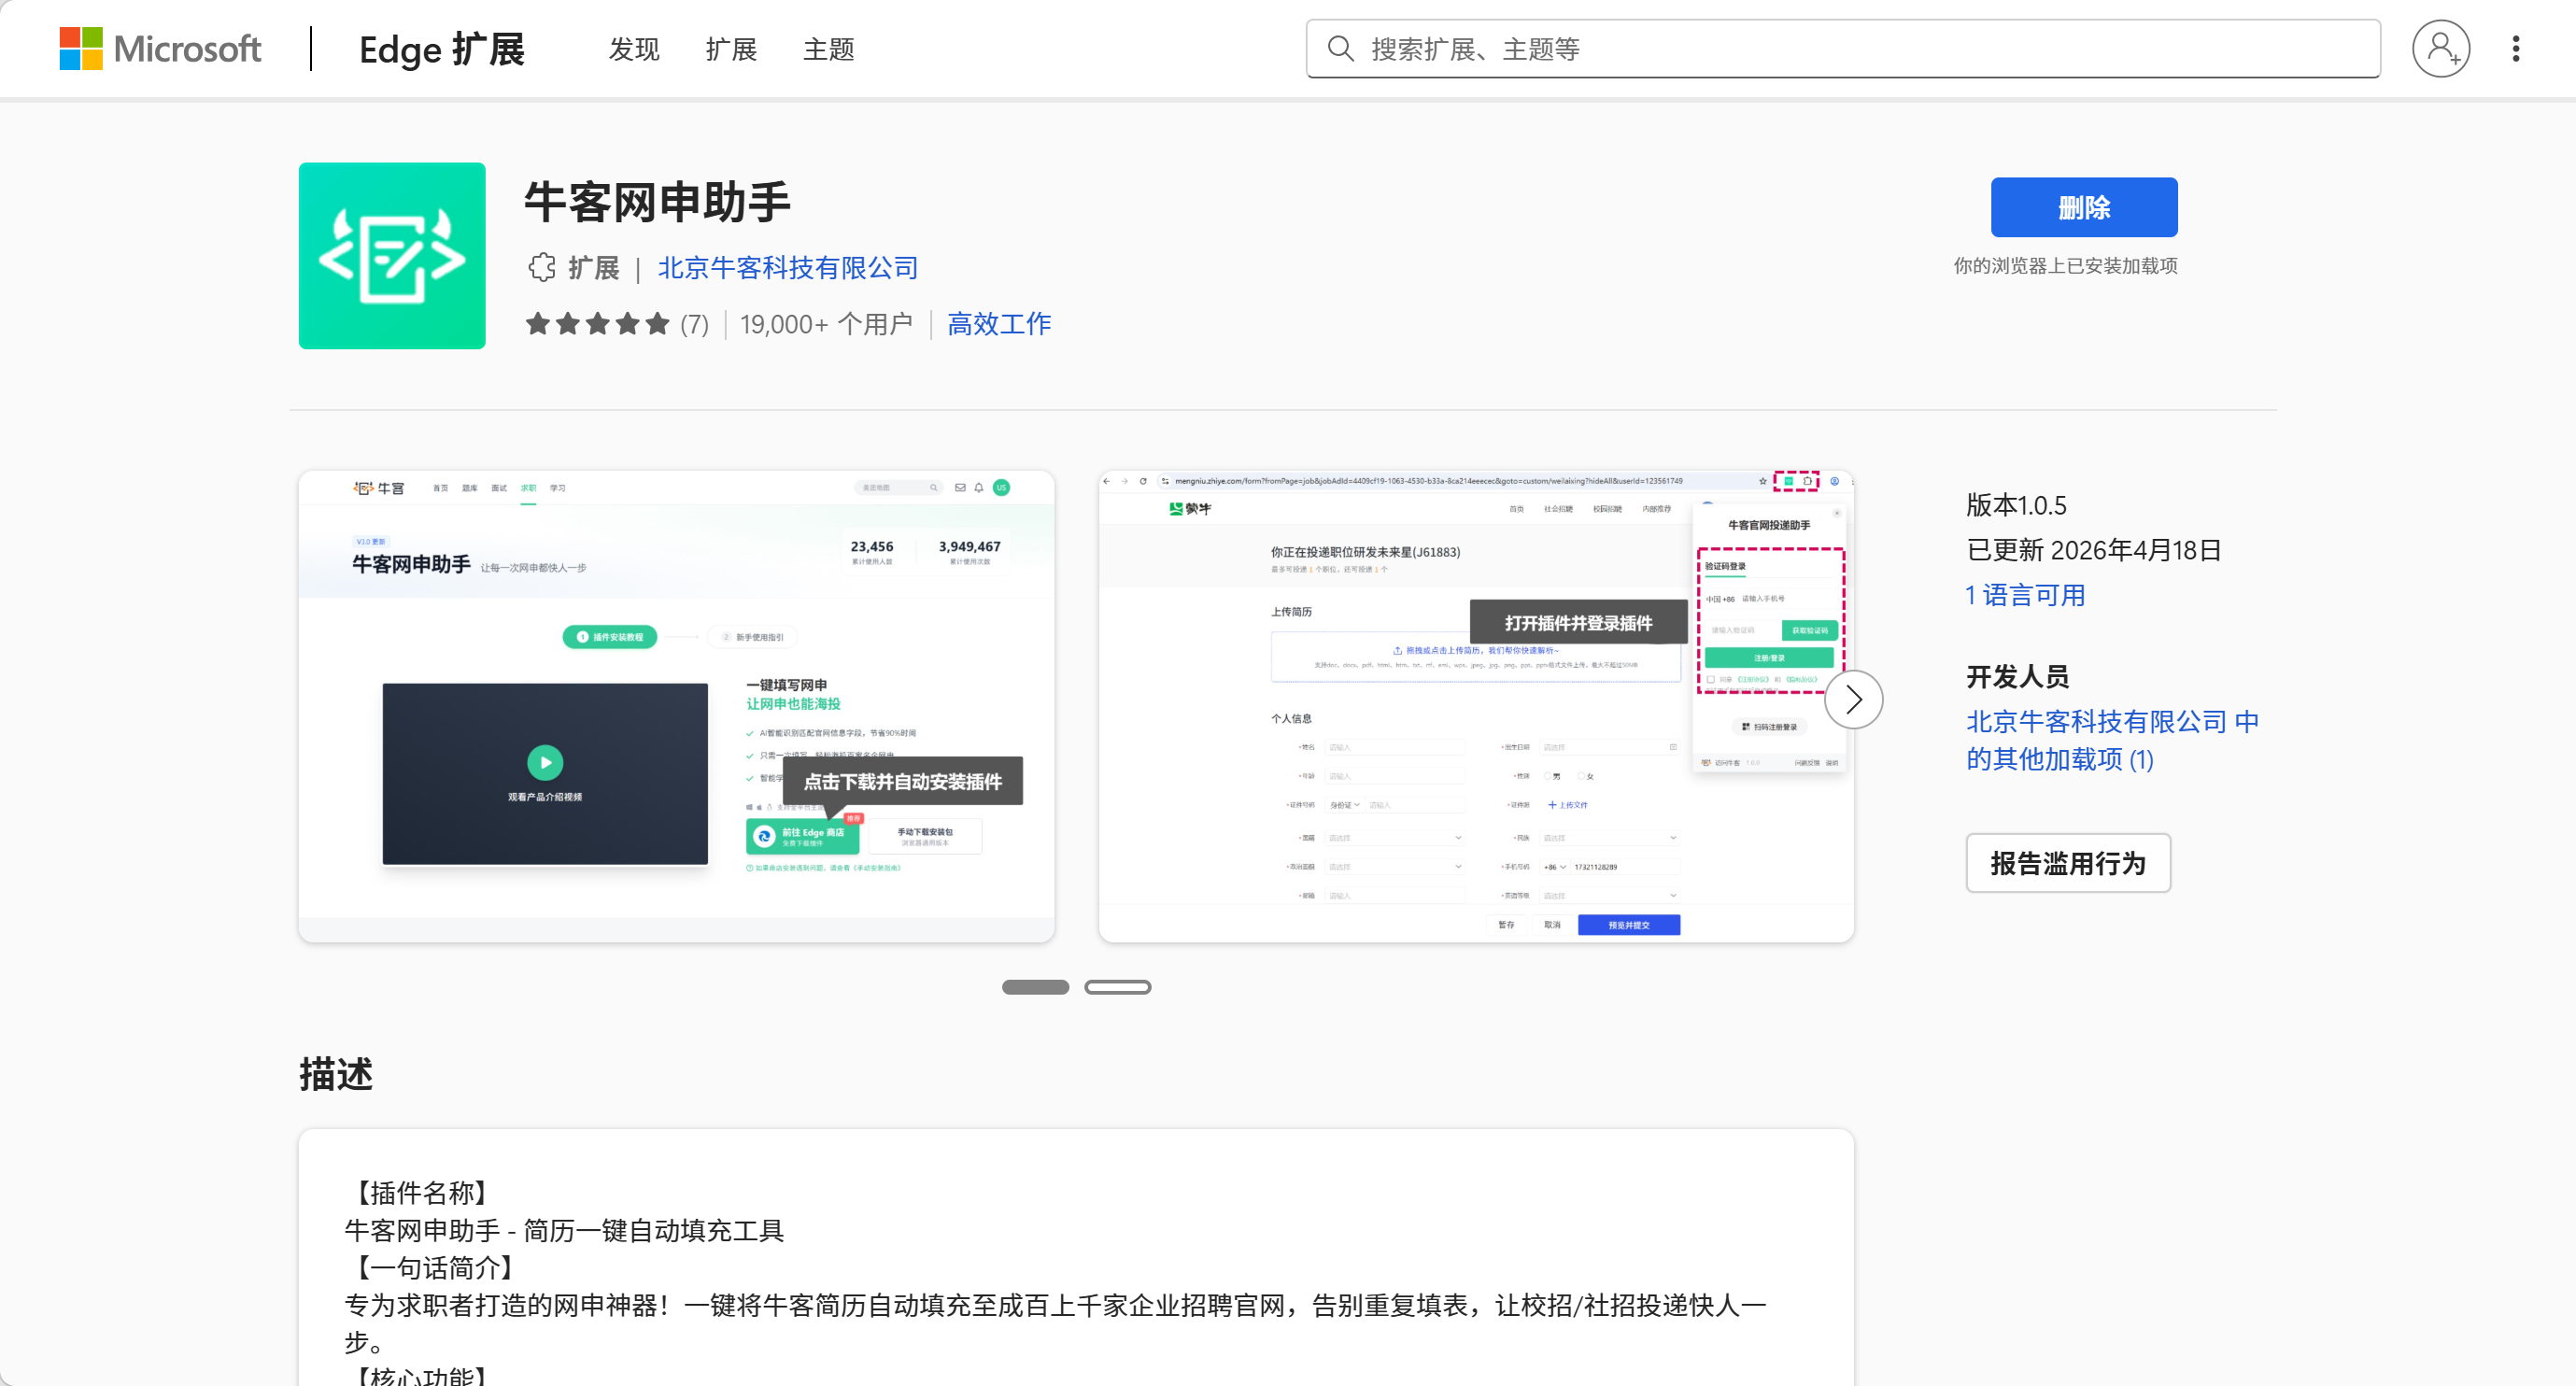
Task: Click the next-screenshot arrow
Action: (1853, 700)
